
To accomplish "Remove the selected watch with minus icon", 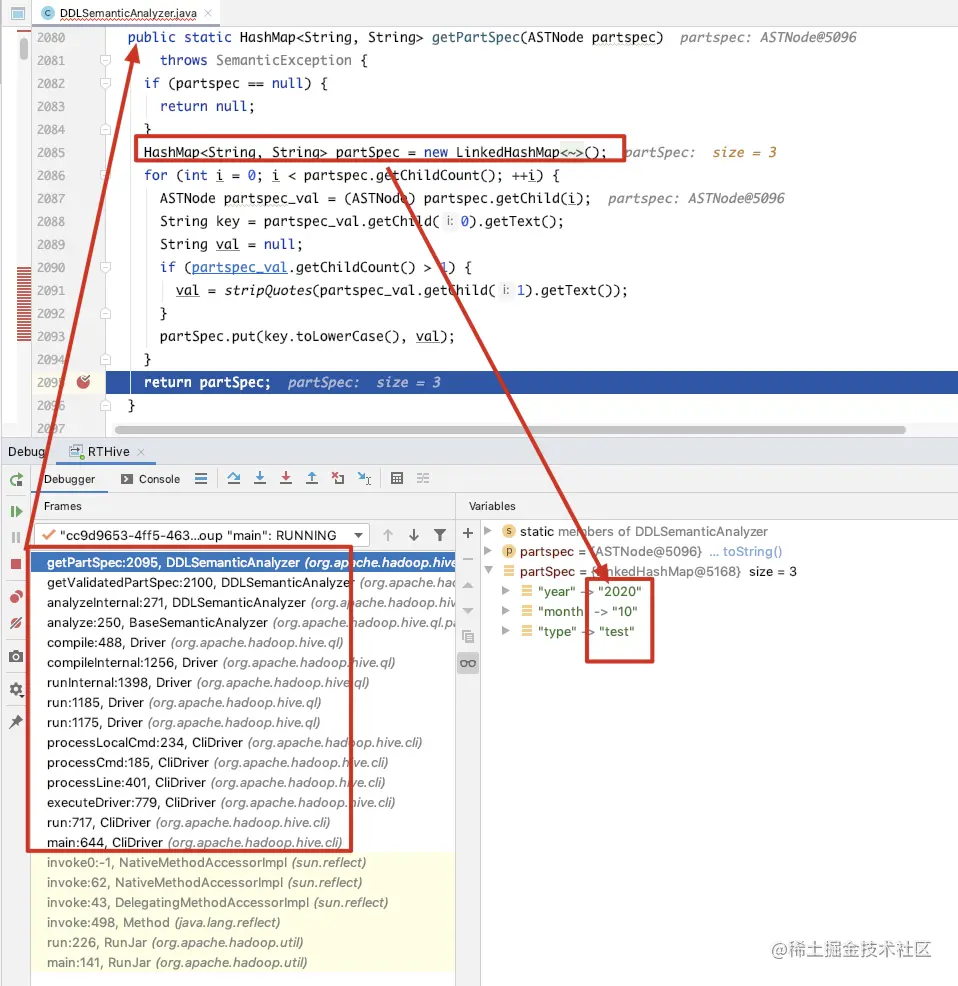I will [x=468, y=559].
